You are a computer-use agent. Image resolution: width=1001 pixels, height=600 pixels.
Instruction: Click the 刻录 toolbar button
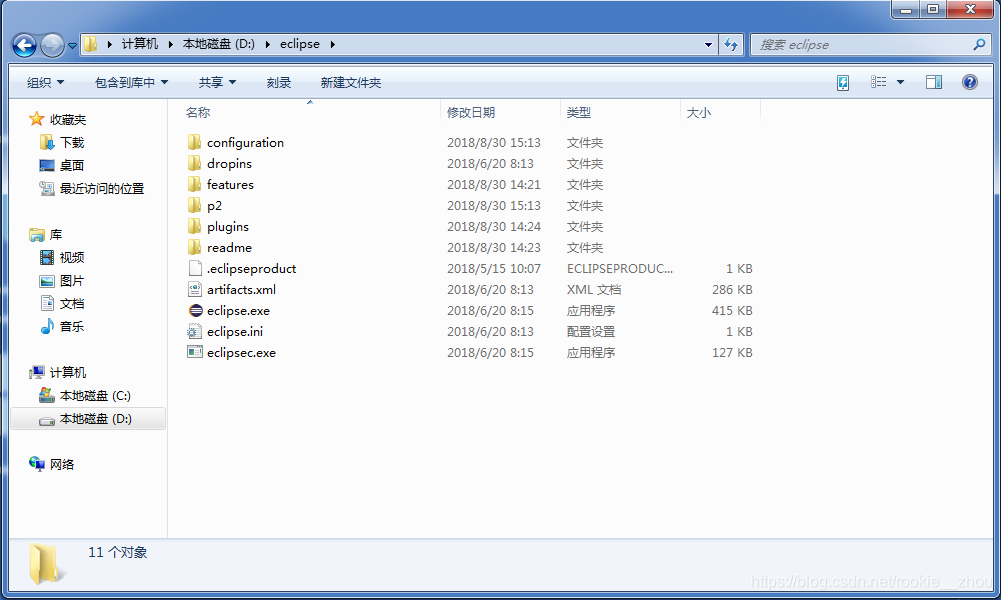click(279, 82)
